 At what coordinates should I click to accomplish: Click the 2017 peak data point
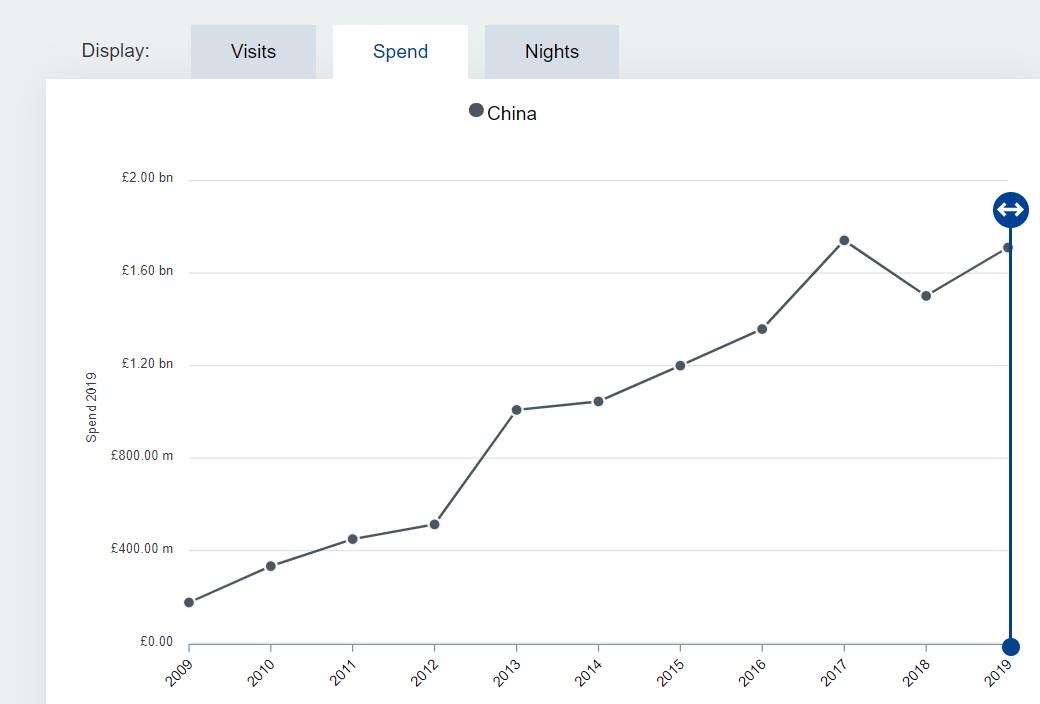tap(844, 240)
